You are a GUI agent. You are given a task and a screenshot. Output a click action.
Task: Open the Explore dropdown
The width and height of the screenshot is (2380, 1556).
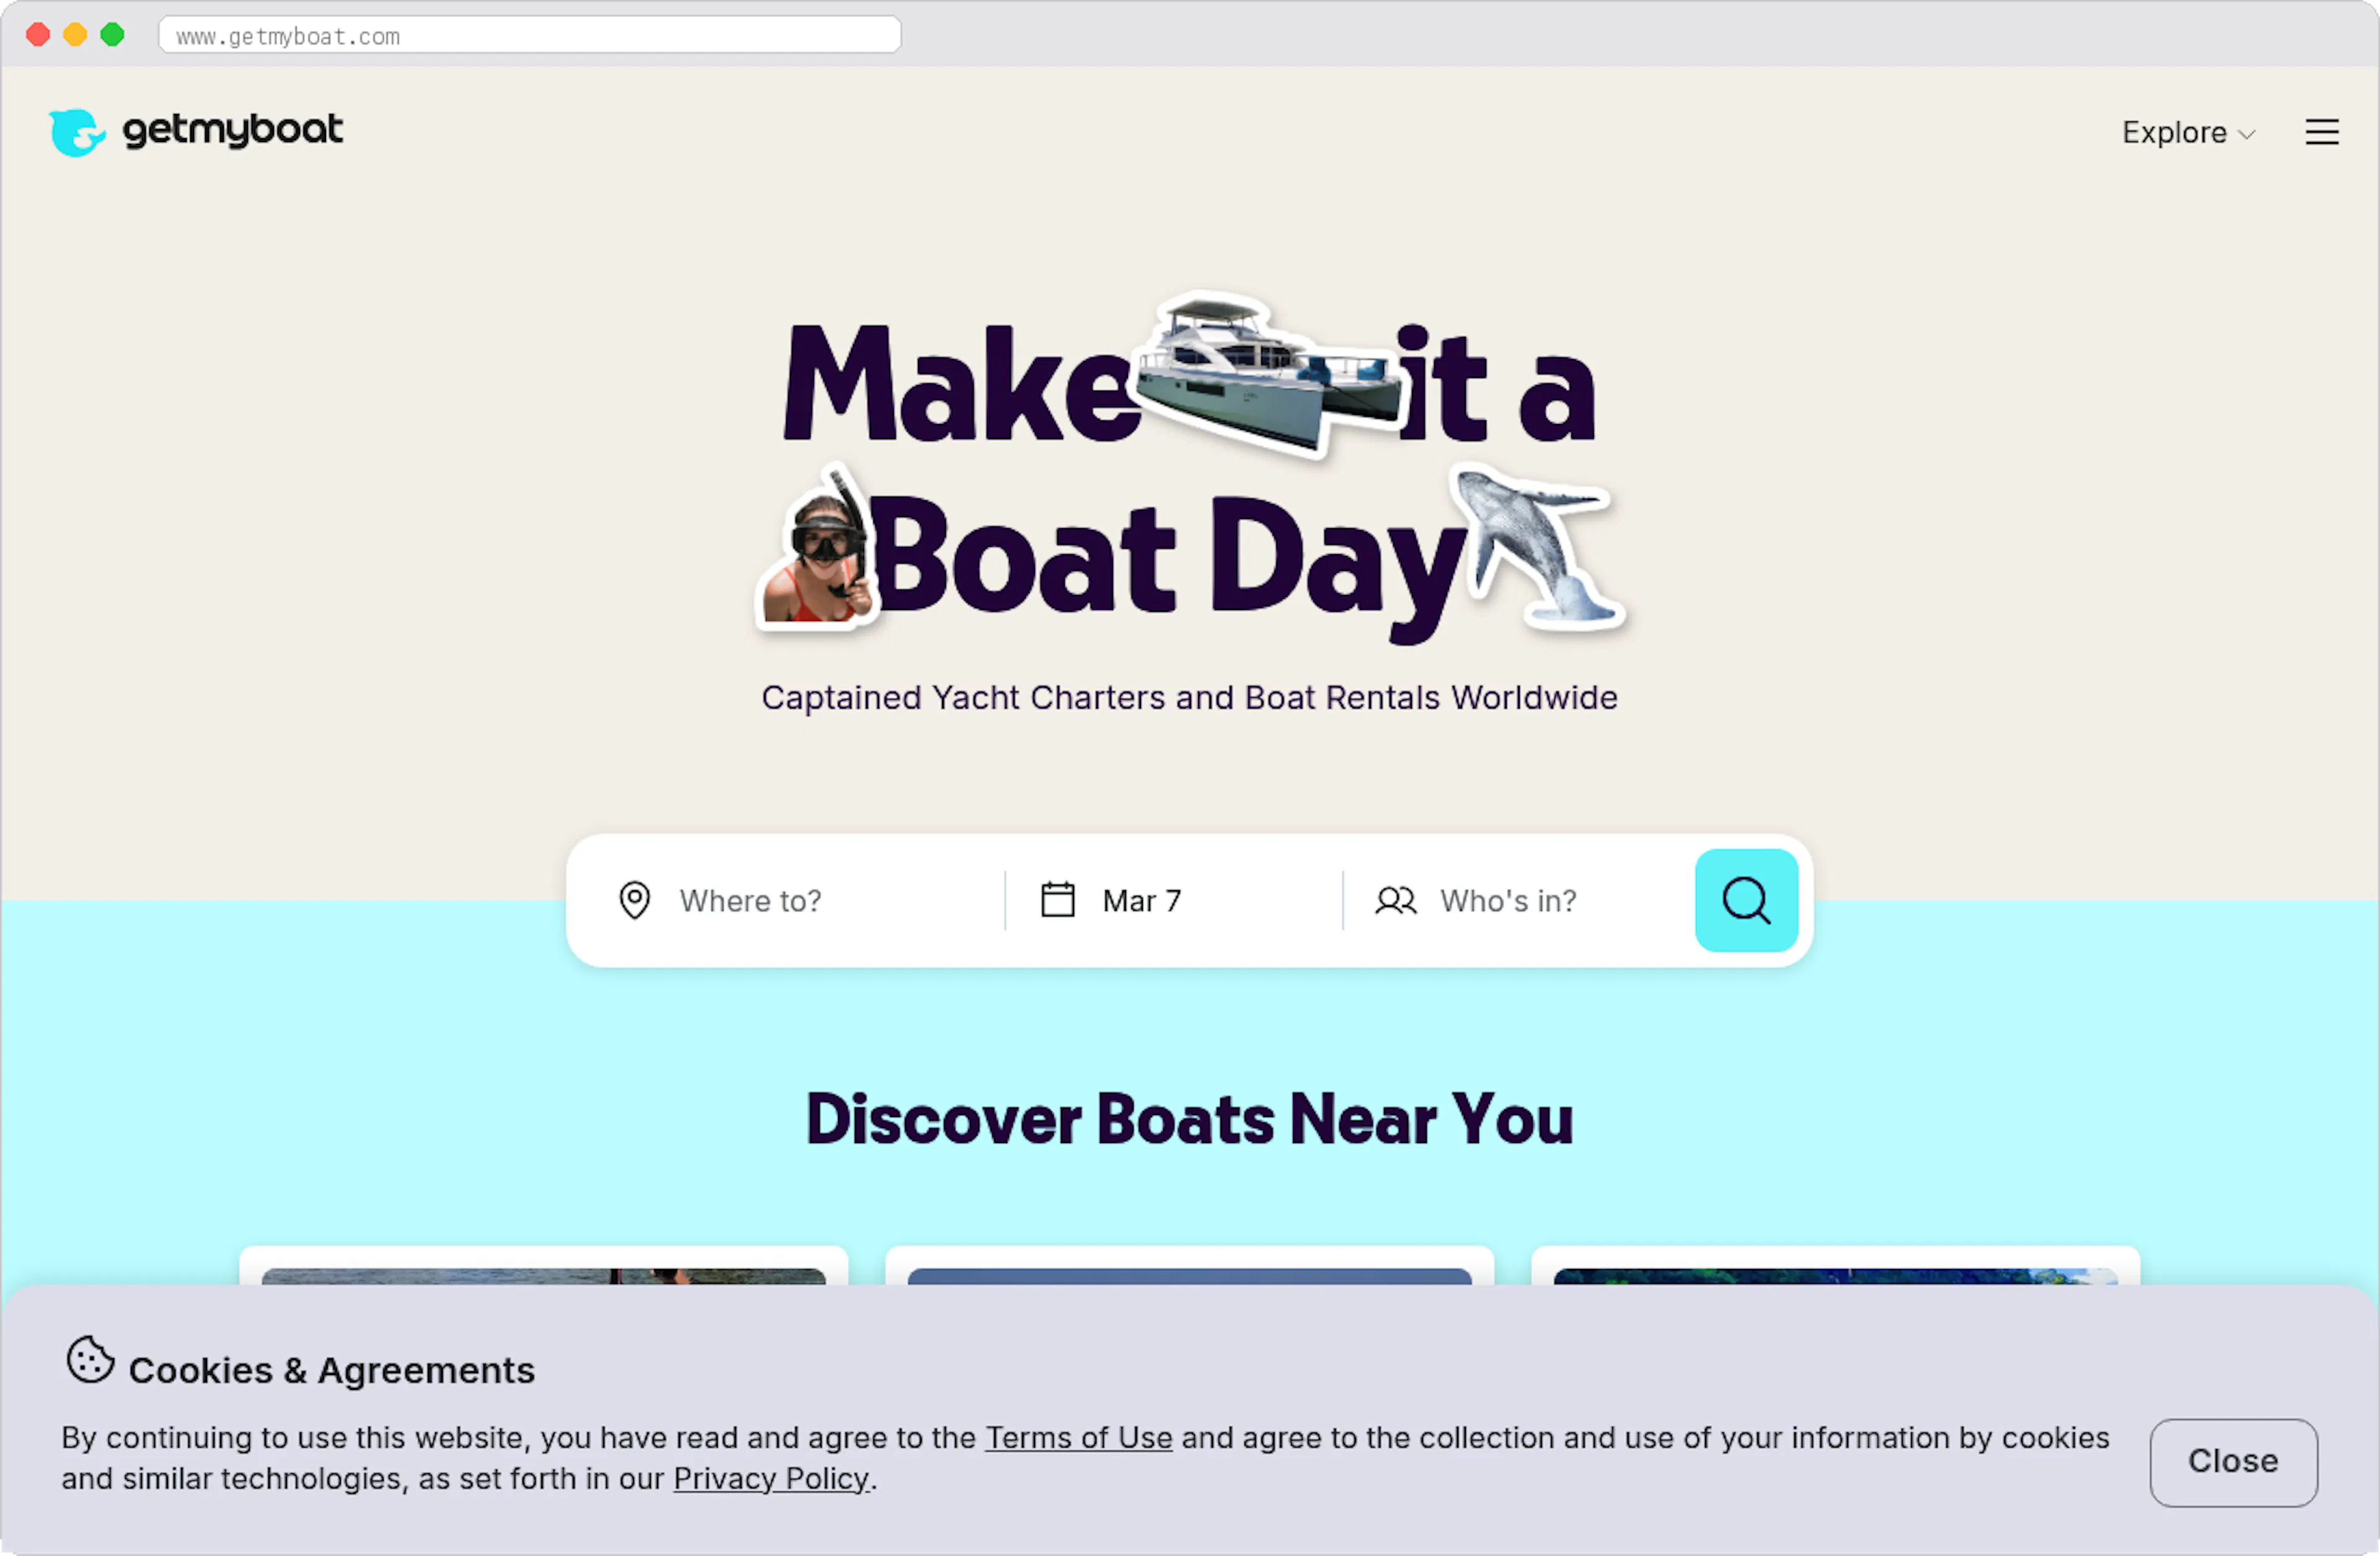click(x=2188, y=132)
